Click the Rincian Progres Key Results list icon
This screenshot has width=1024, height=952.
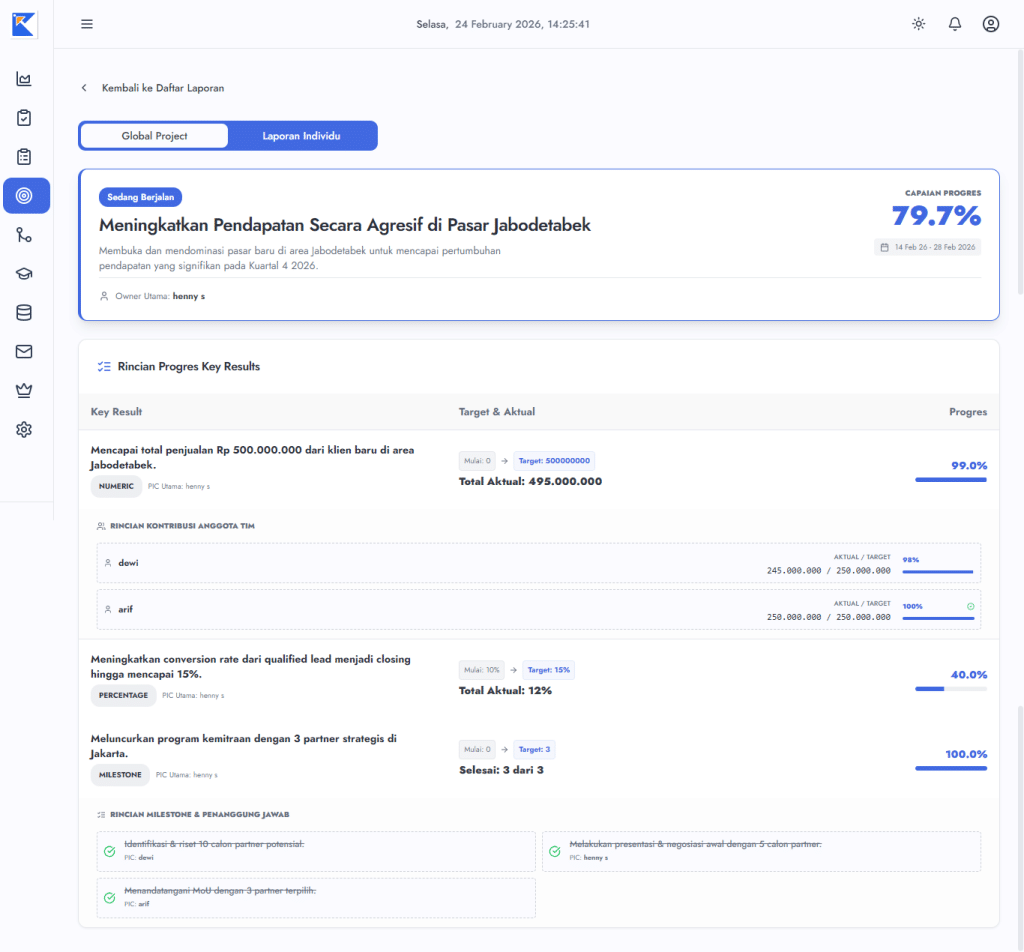pos(104,367)
